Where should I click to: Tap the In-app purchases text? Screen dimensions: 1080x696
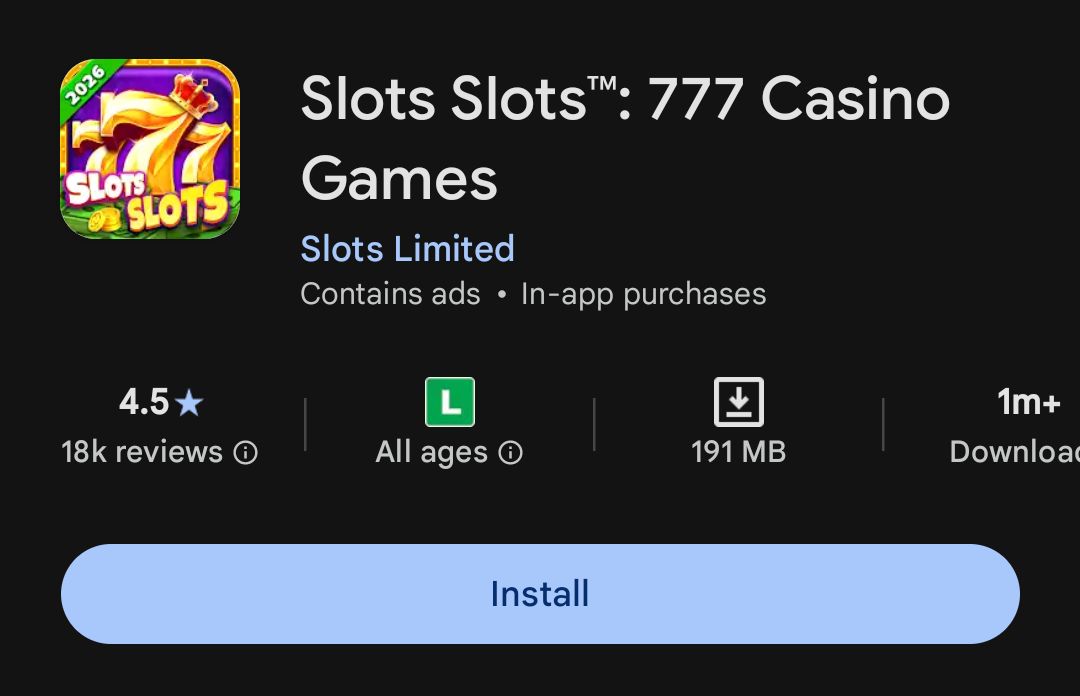[643, 294]
